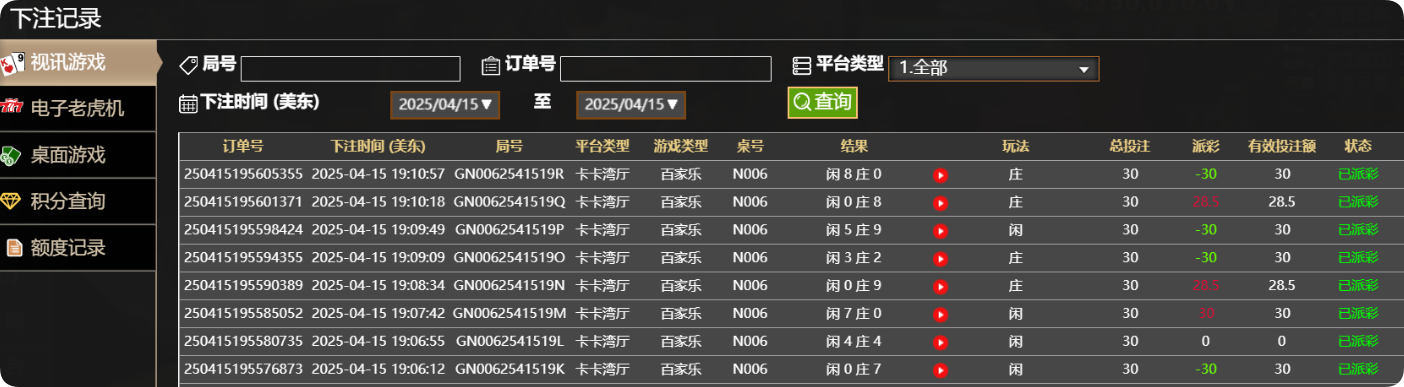Focus the 订单号 input field
This screenshot has height=387, width=1404.
click(x=666, y=68)
